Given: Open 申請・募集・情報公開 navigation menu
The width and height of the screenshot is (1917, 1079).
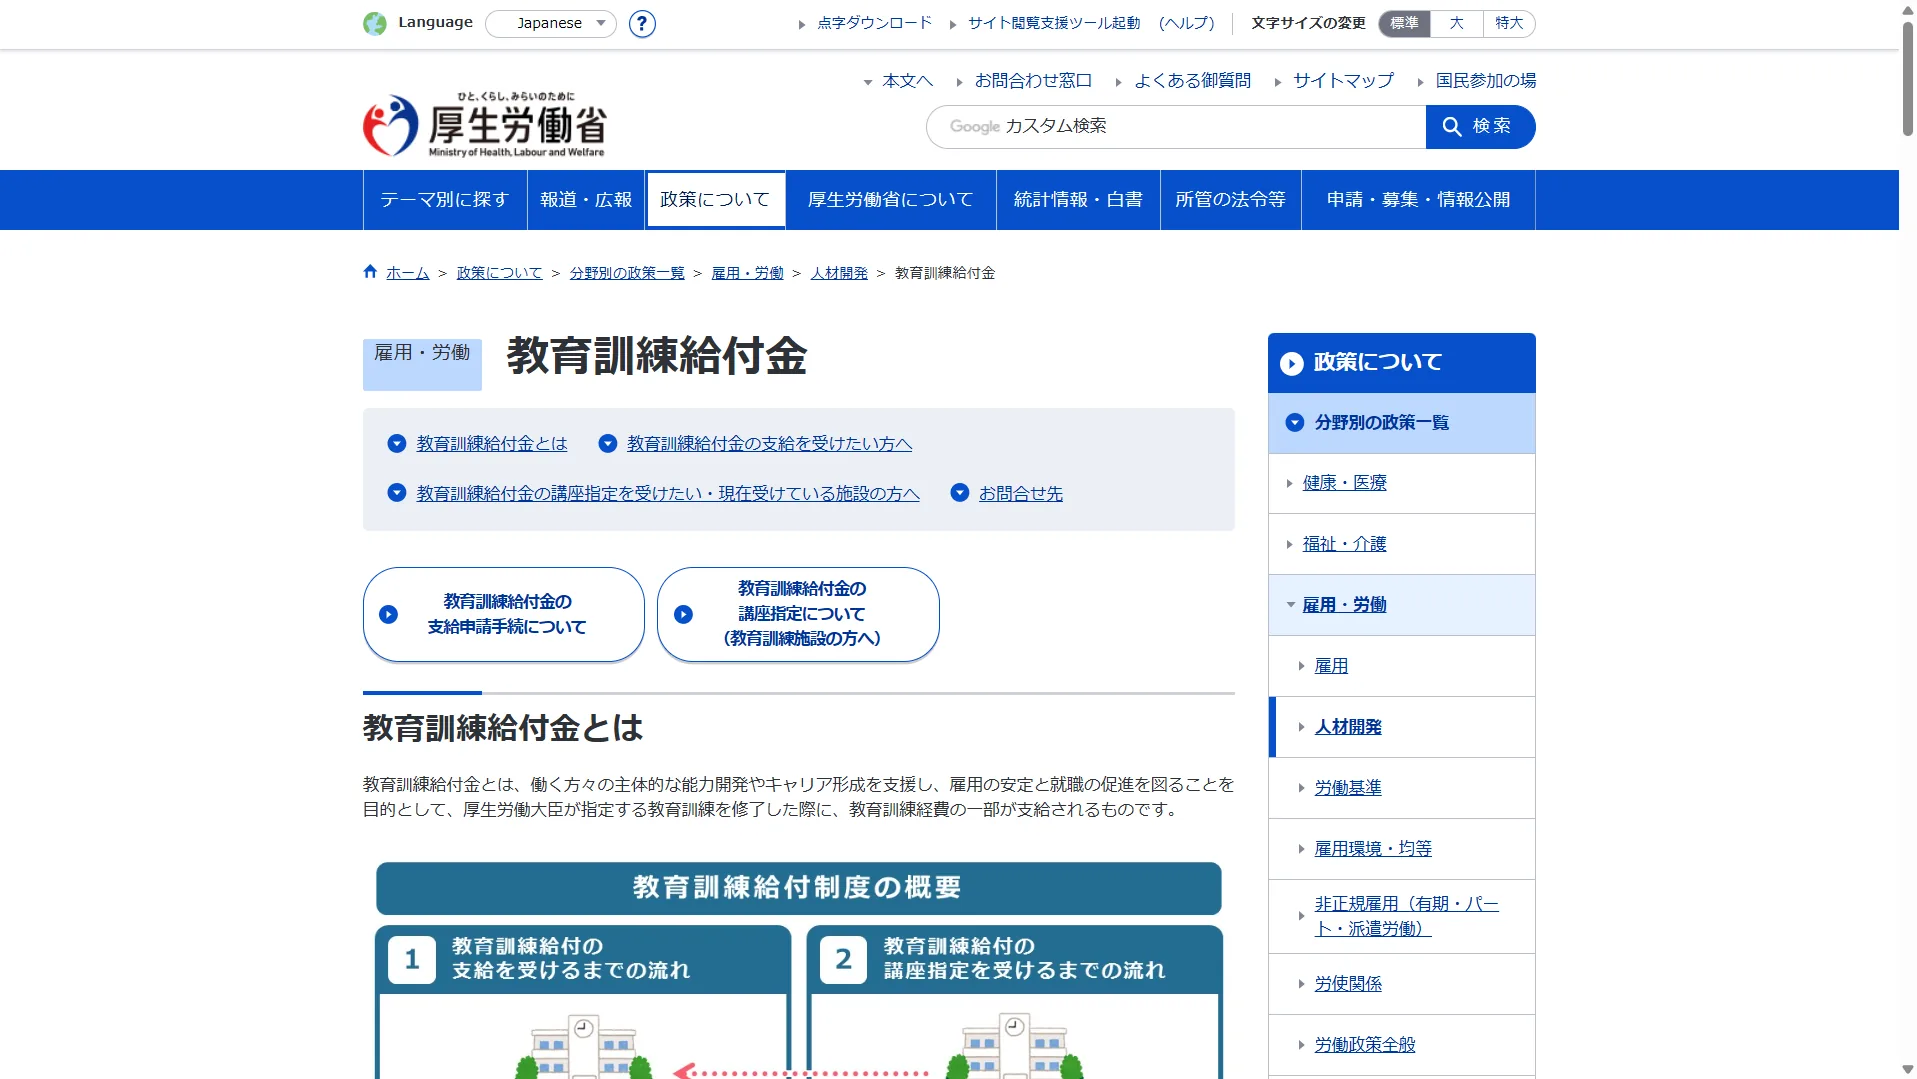Looking at the screenshot, I should tap(1418, 200).
